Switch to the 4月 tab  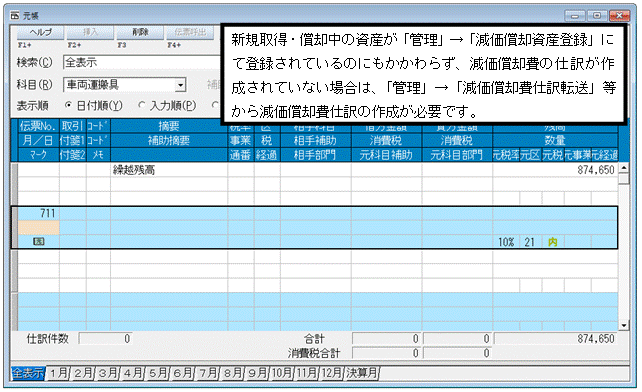click(x=133, y=373)
